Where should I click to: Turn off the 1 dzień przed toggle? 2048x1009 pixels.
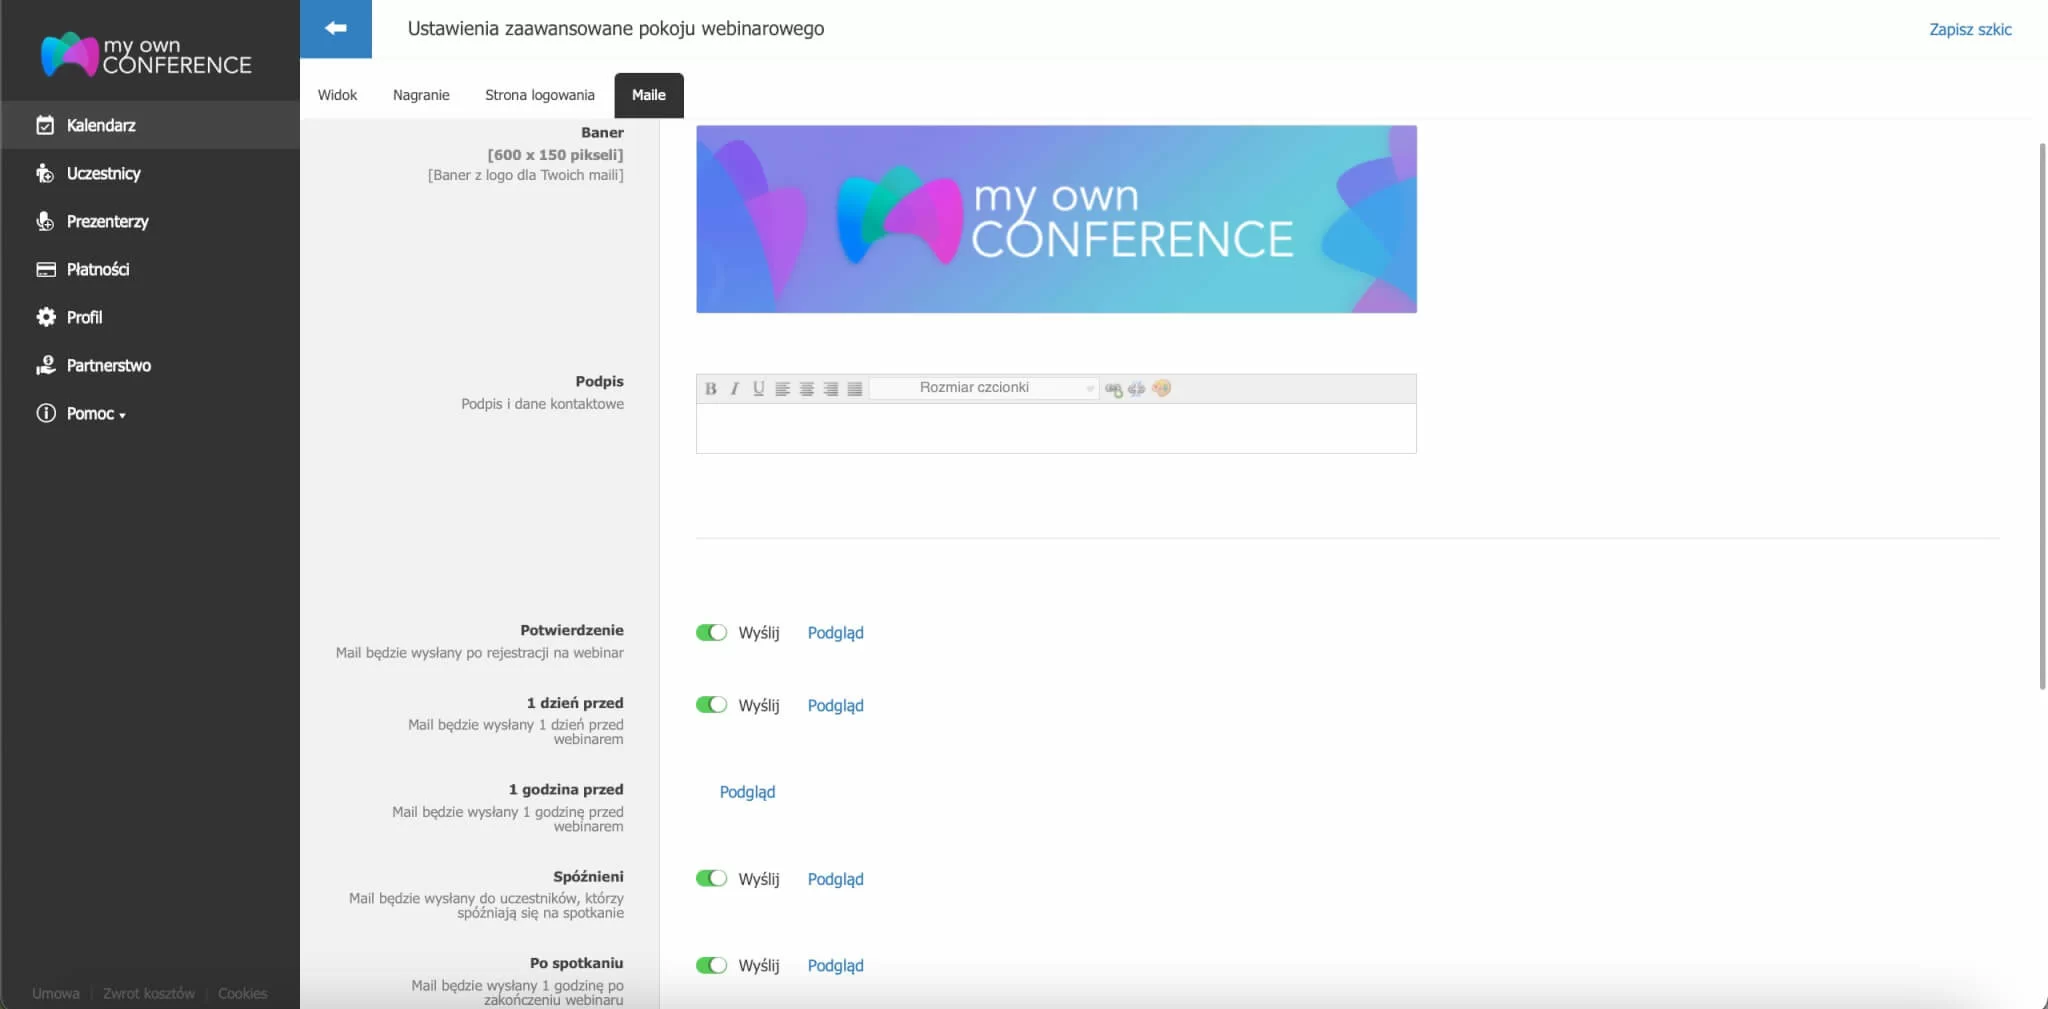(x=711, y=705)
